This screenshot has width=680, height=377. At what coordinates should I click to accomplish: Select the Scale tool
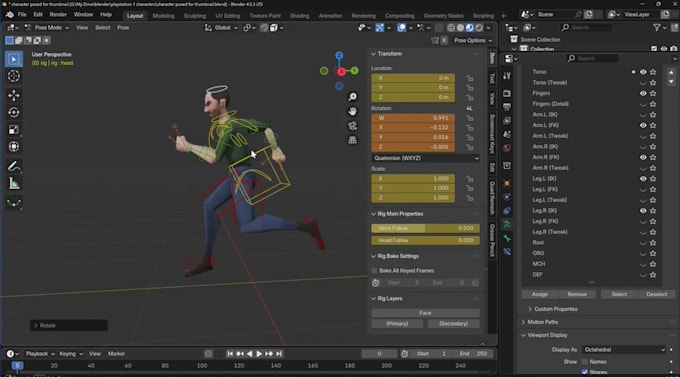tap(14, 129)
